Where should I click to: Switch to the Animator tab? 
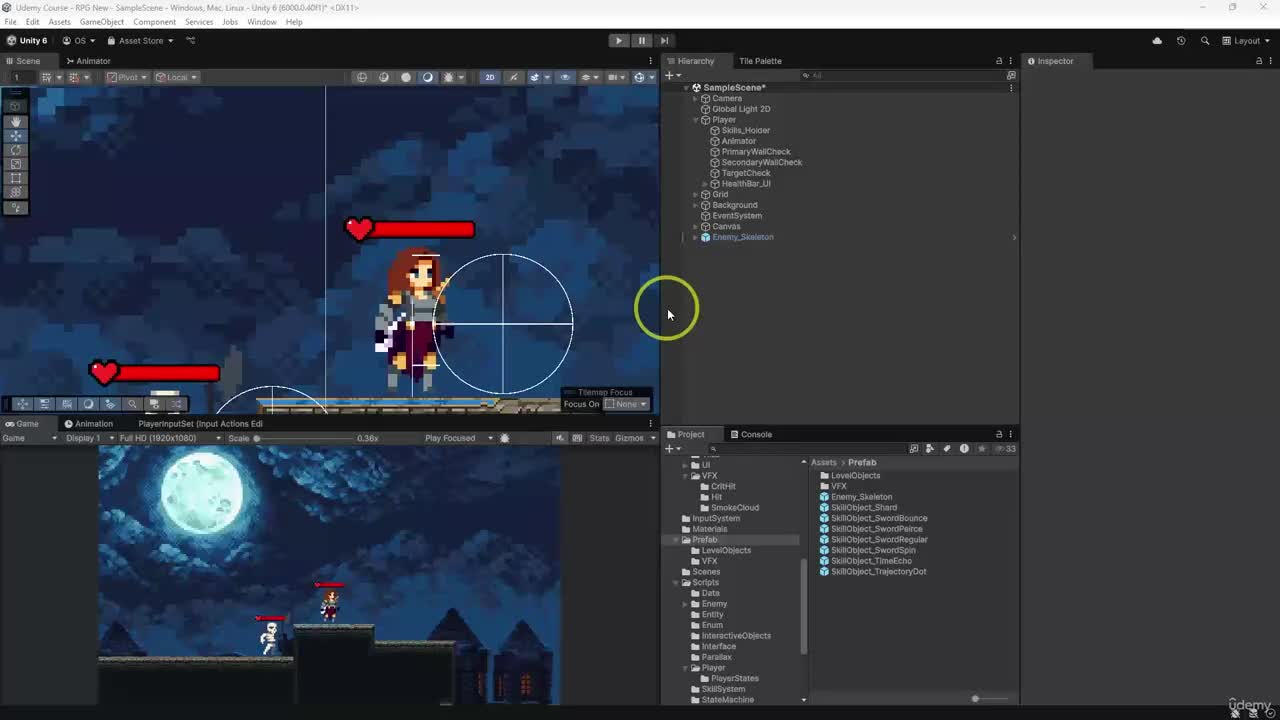pyautogui.click(x=88, y=61)
